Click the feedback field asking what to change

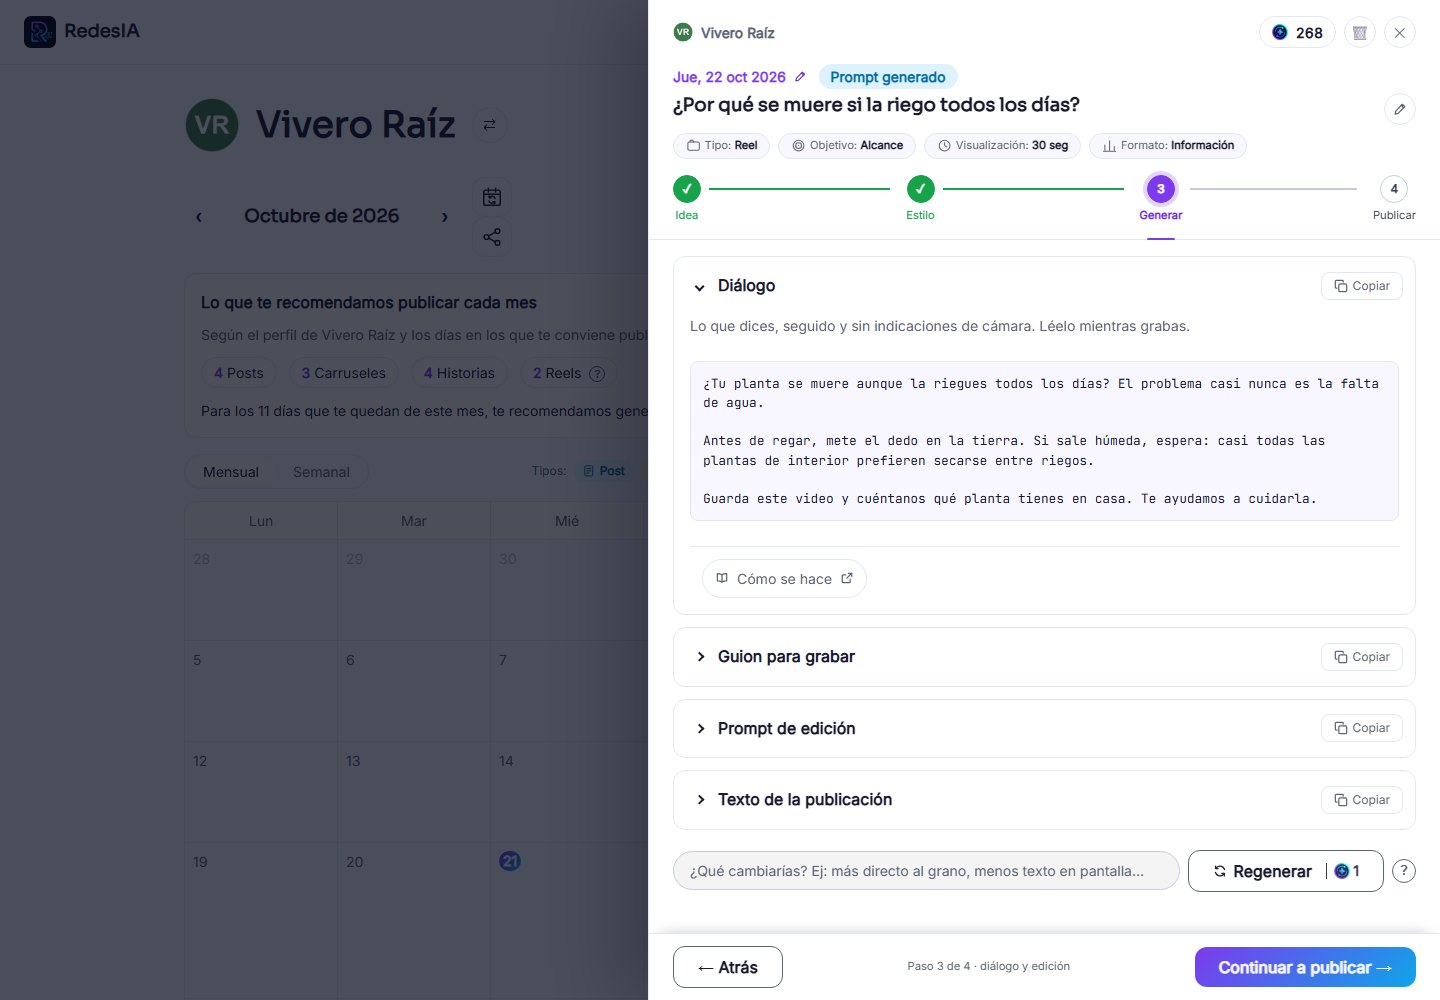(x=927, y=871)
